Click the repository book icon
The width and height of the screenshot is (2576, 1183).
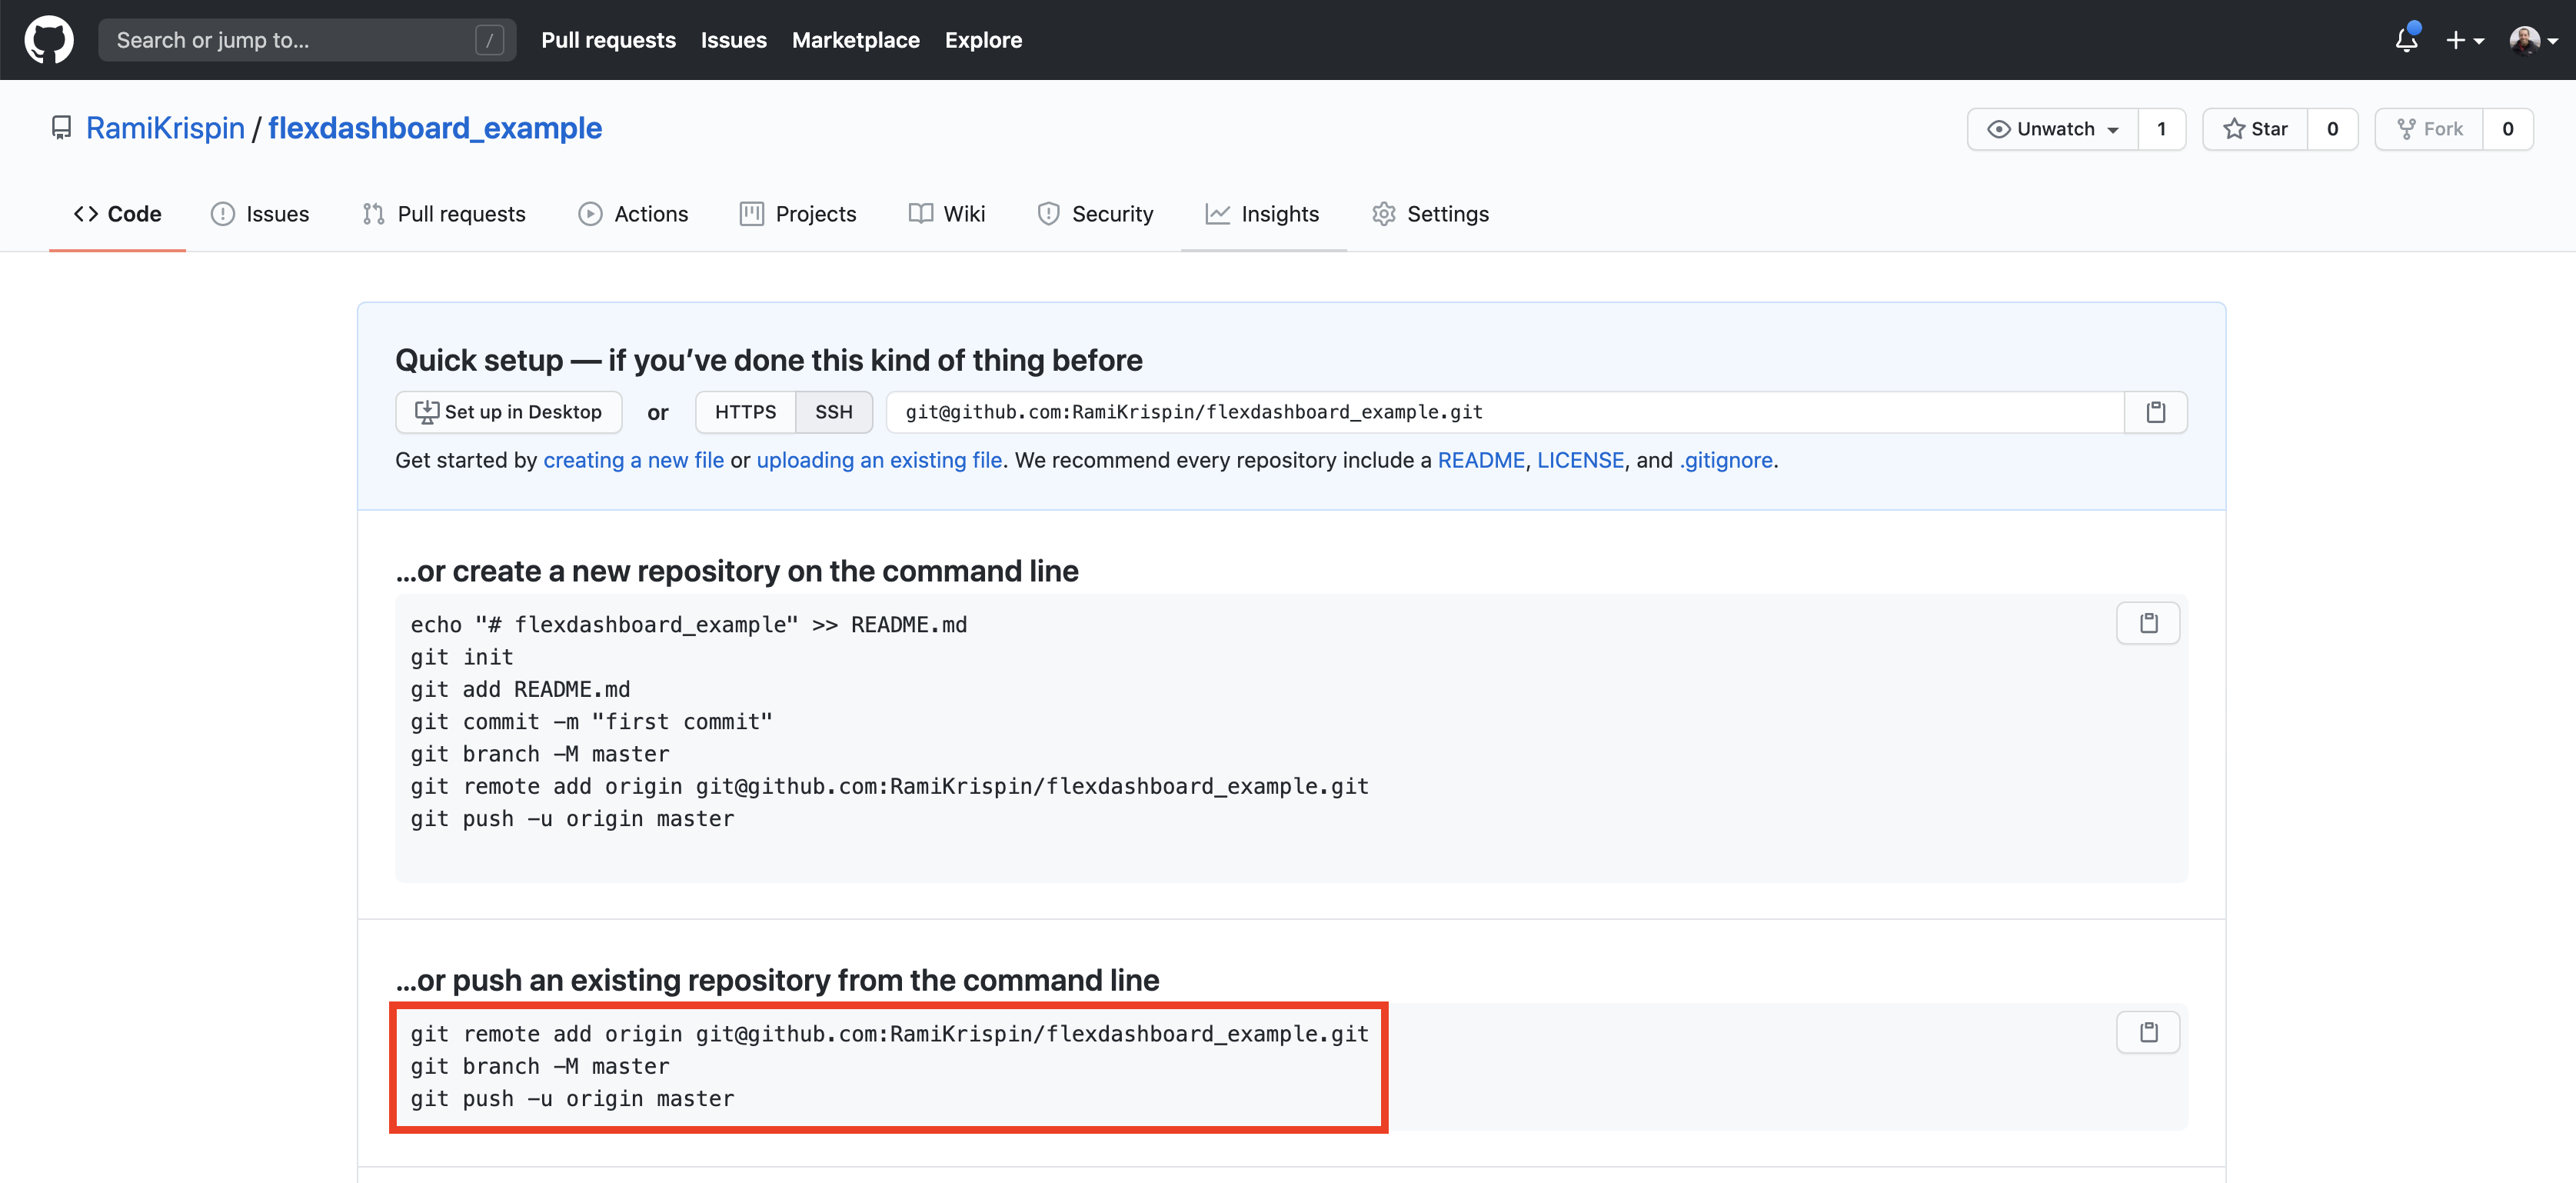point(61,128)
